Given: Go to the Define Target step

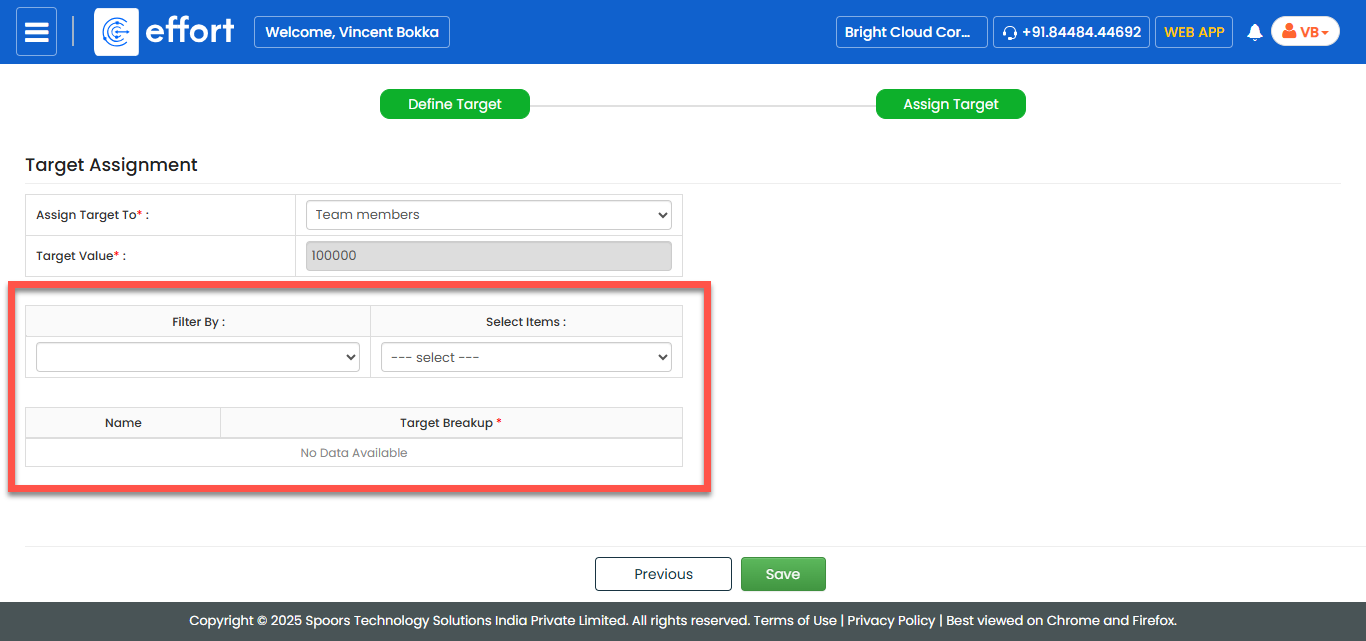Looking at the screenshot, I should tap(455, 104).
